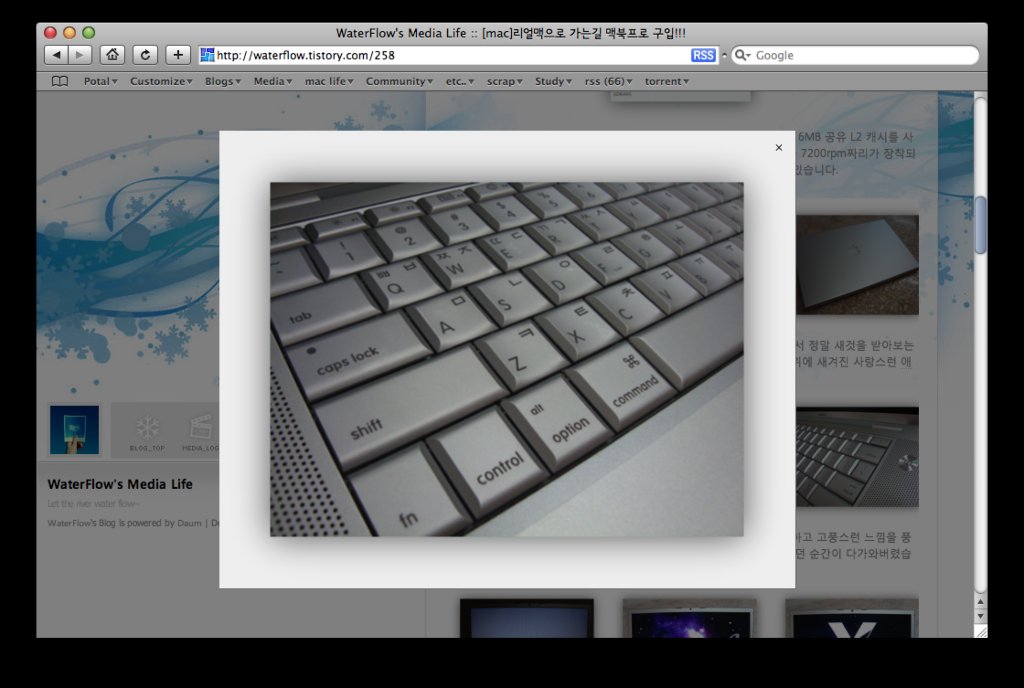The height and width of the screenshot is (688, 1024).
Task: Expand the Media bookmarks folder
Action: 273,82
